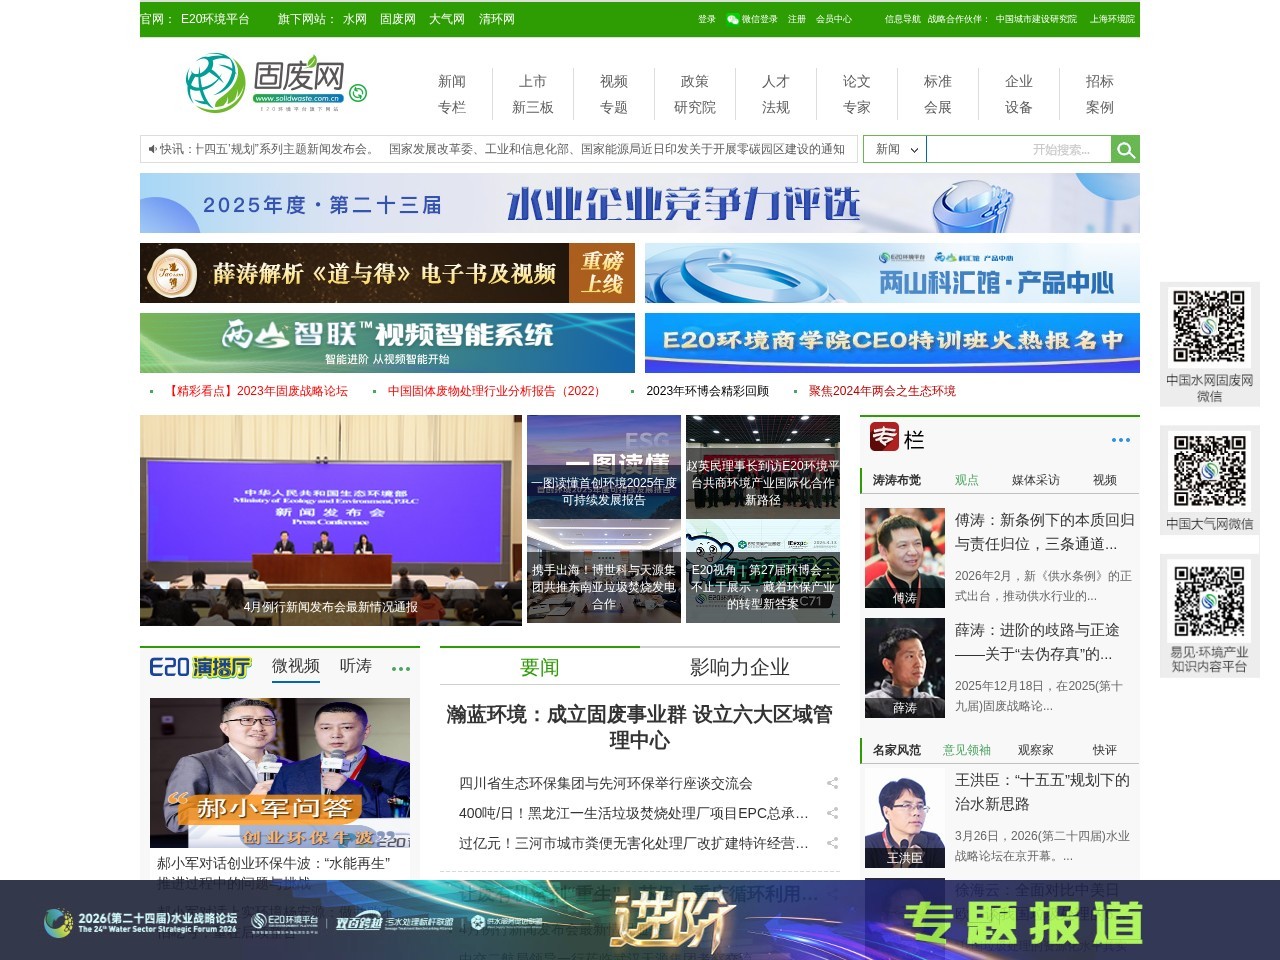Select the 观察家 tab

(x=1036, y=750)
